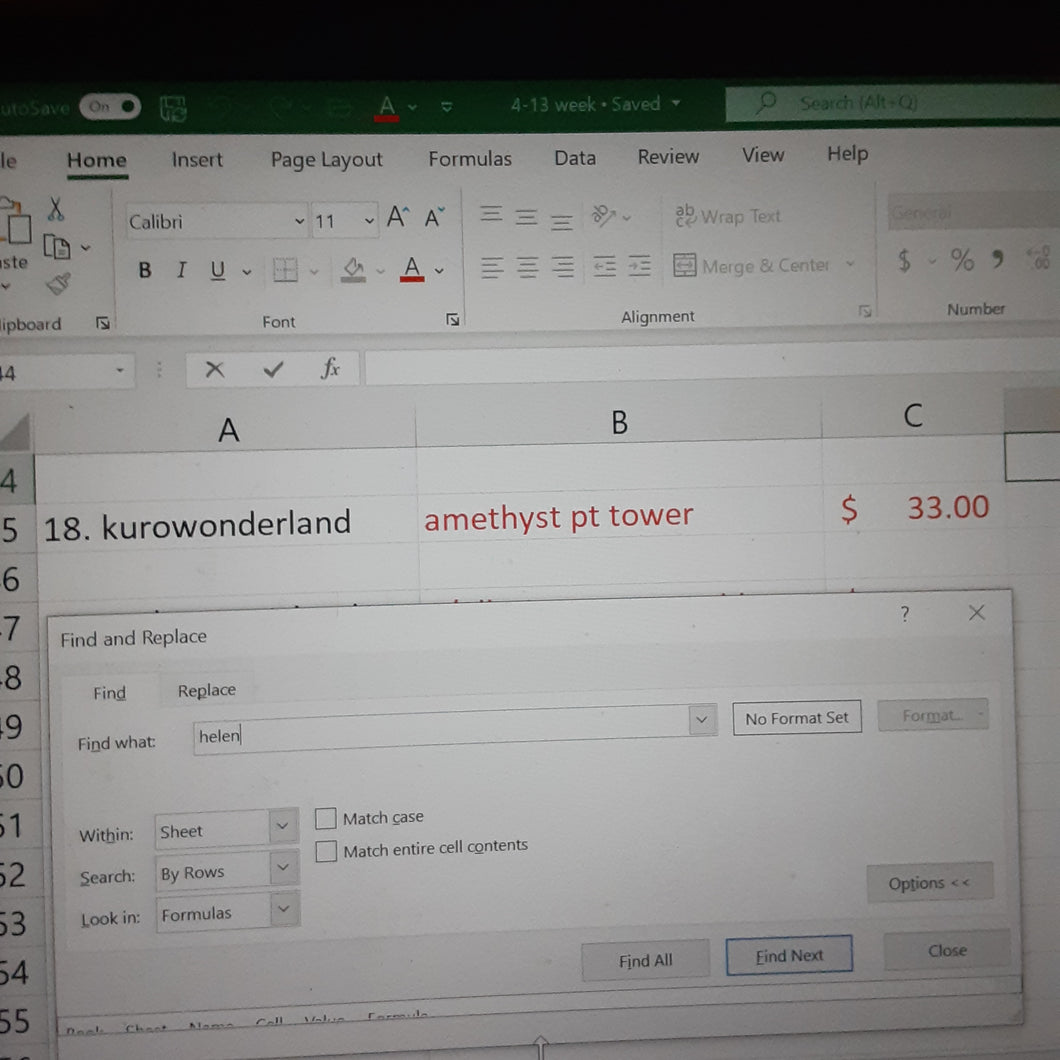1060x1060 pixels.
Task: Click the Format Painter brush icon
Action: (59, 283)
